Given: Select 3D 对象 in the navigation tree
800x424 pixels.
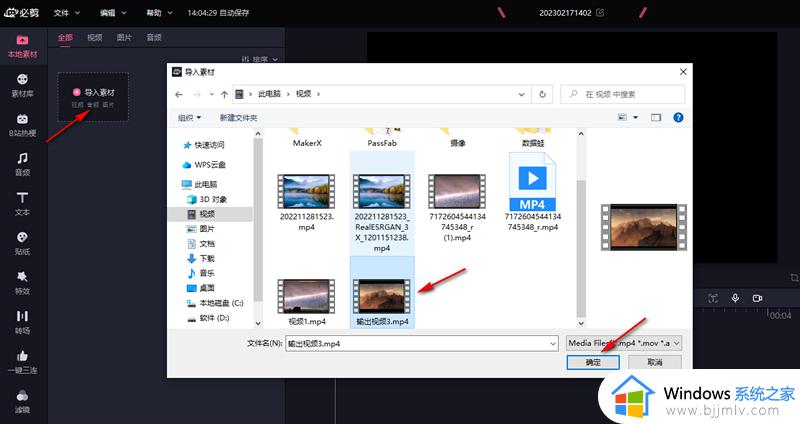Looking at the screenshot, I should (x=207, y=199).
